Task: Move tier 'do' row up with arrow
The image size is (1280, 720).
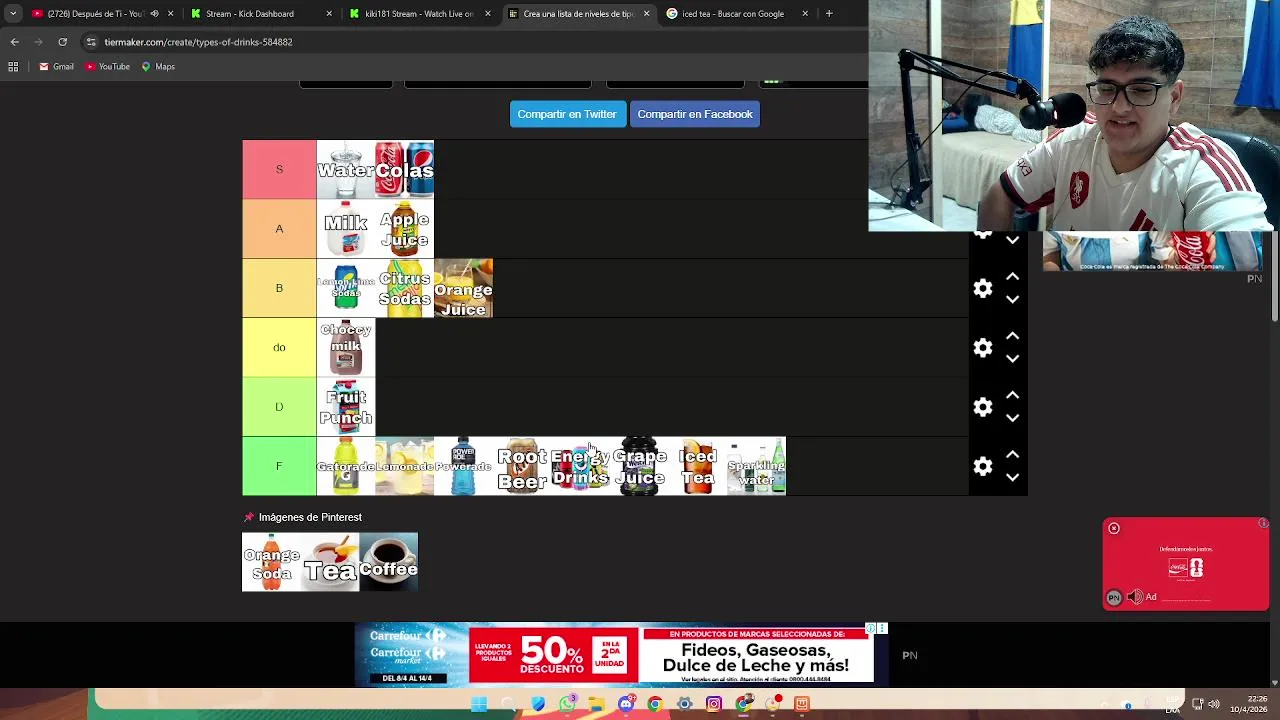Action: tap(1012, 335)
